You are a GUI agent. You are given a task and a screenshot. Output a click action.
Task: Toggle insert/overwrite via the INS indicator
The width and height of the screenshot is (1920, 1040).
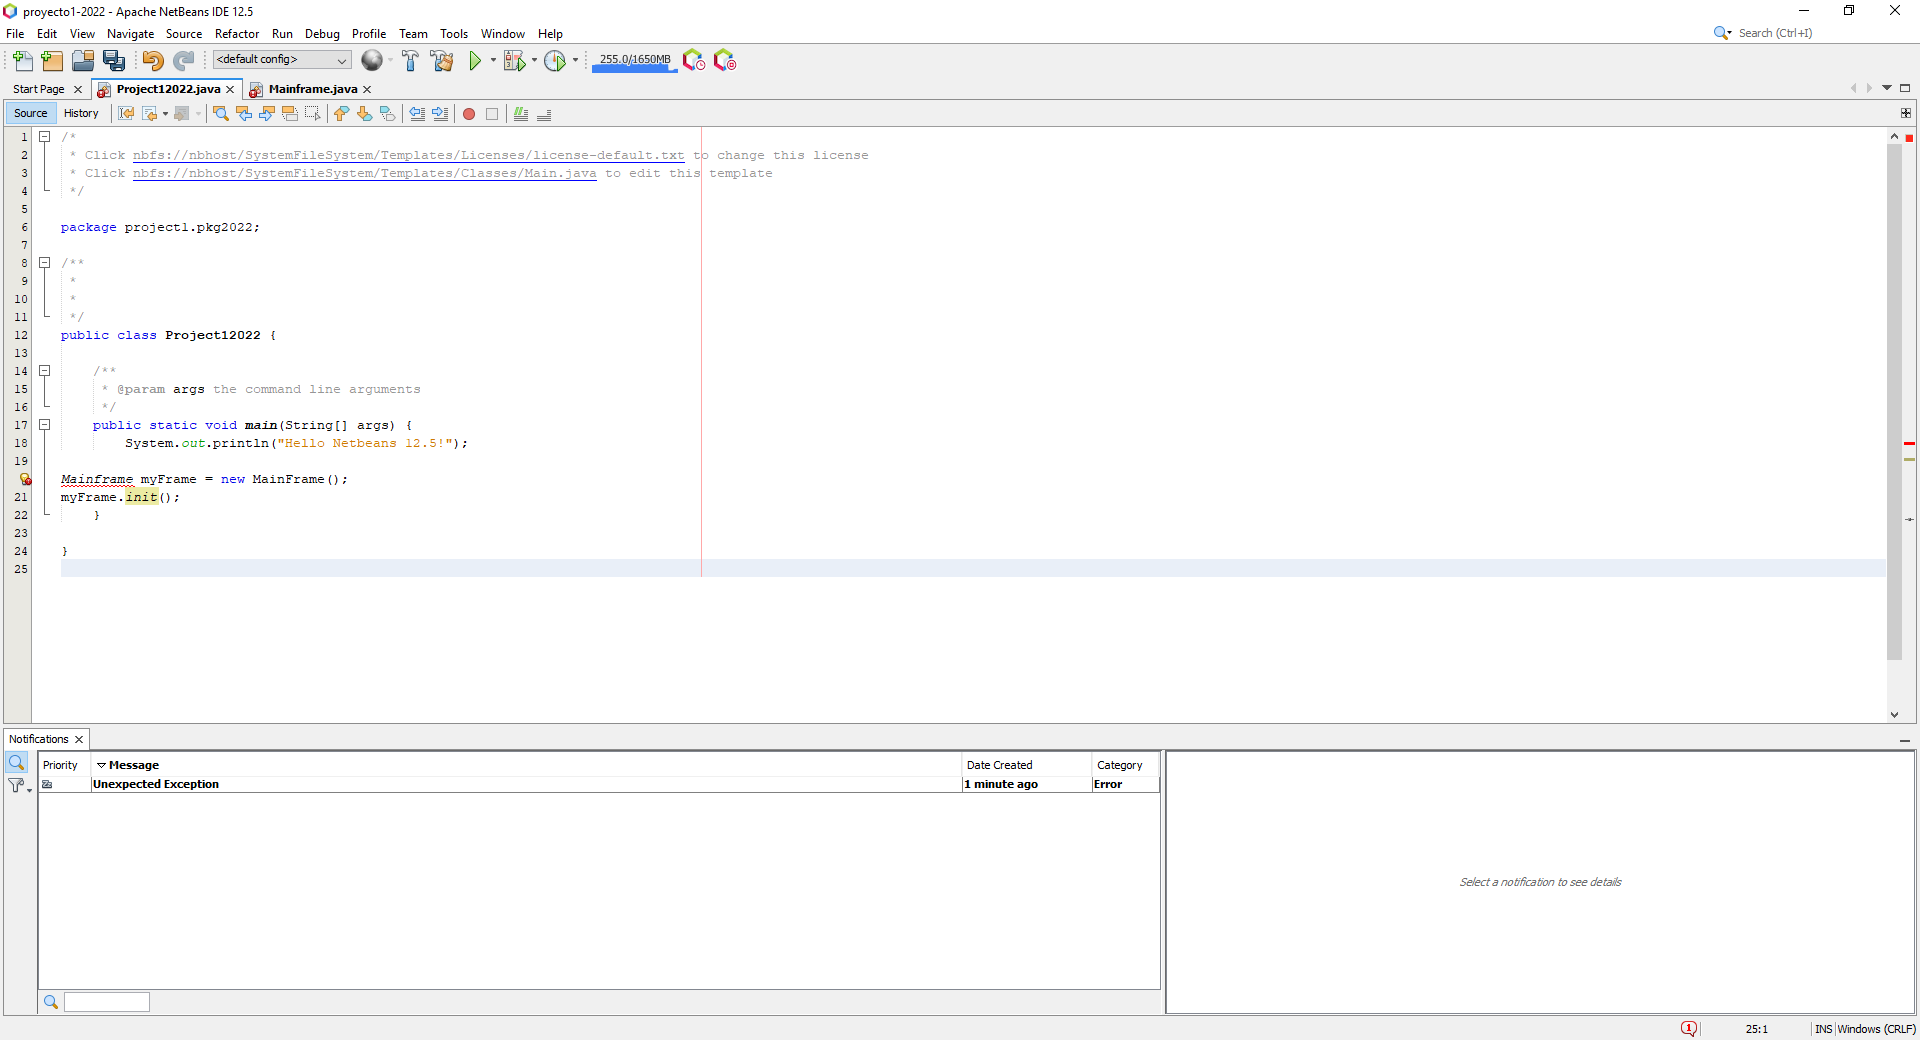[x=1824, y=1029]
